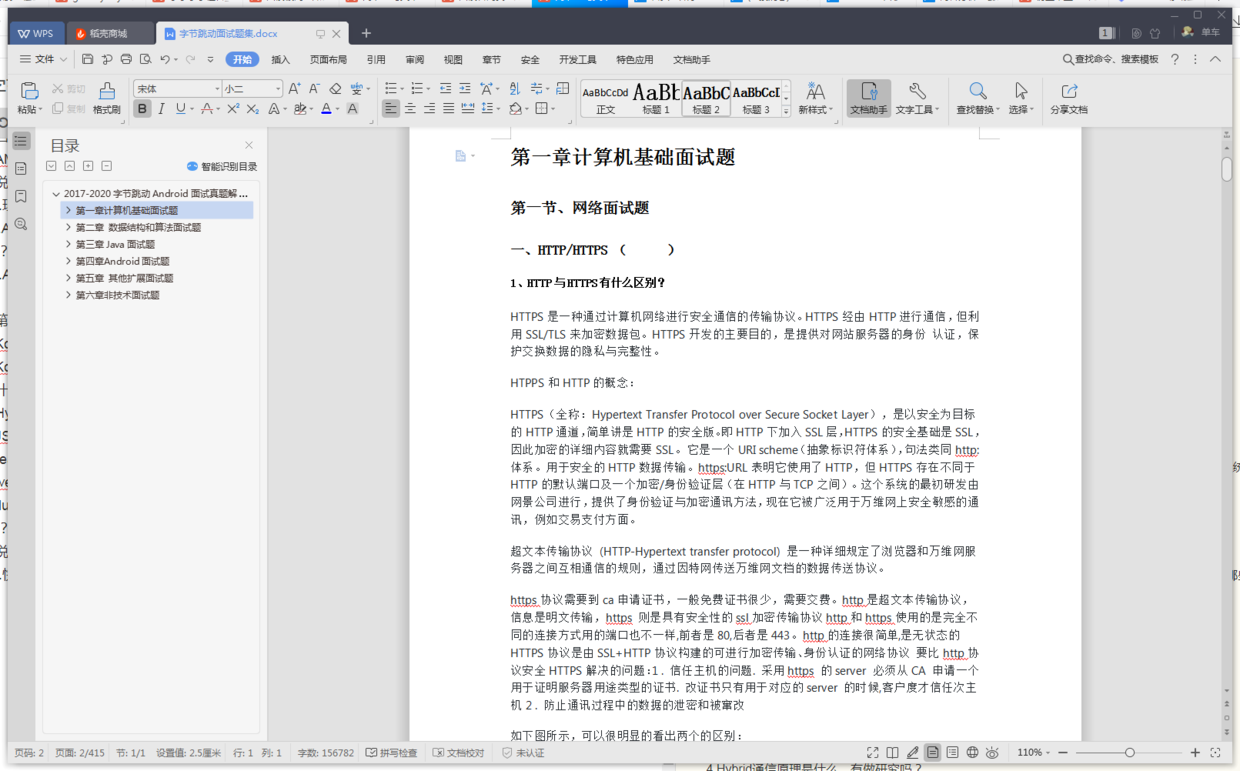Increase font size with A+ icon
1240x771 pixels.
(x=294, y=89)
